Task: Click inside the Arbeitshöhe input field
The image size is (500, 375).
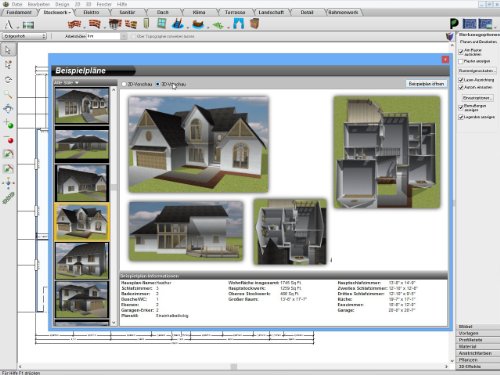Action: pos(103,36)
